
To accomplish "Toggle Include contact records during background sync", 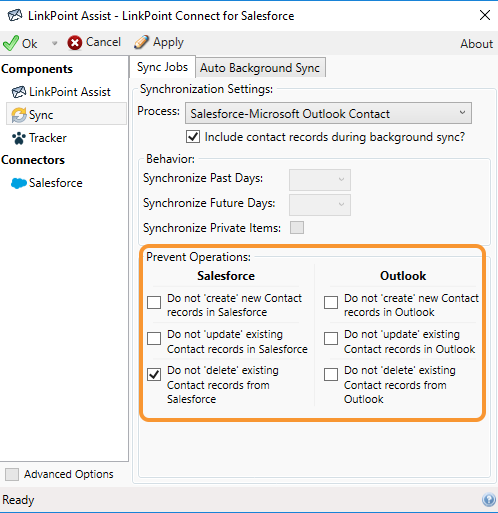I will [x=193, y=137].
